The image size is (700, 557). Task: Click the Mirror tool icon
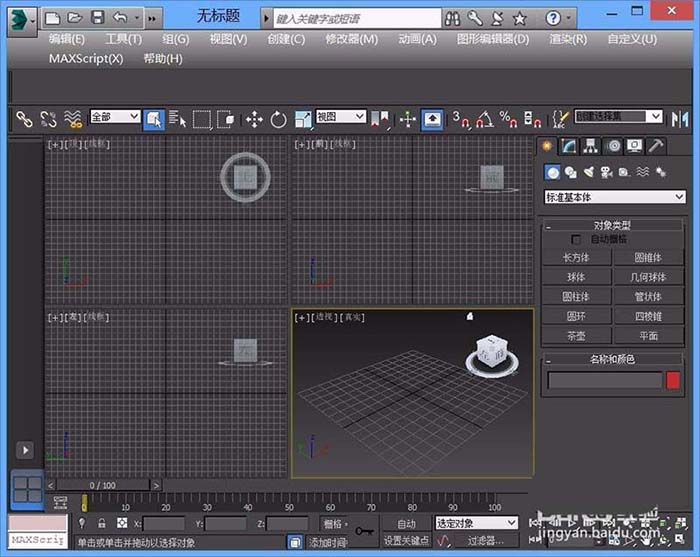[680, 119]
